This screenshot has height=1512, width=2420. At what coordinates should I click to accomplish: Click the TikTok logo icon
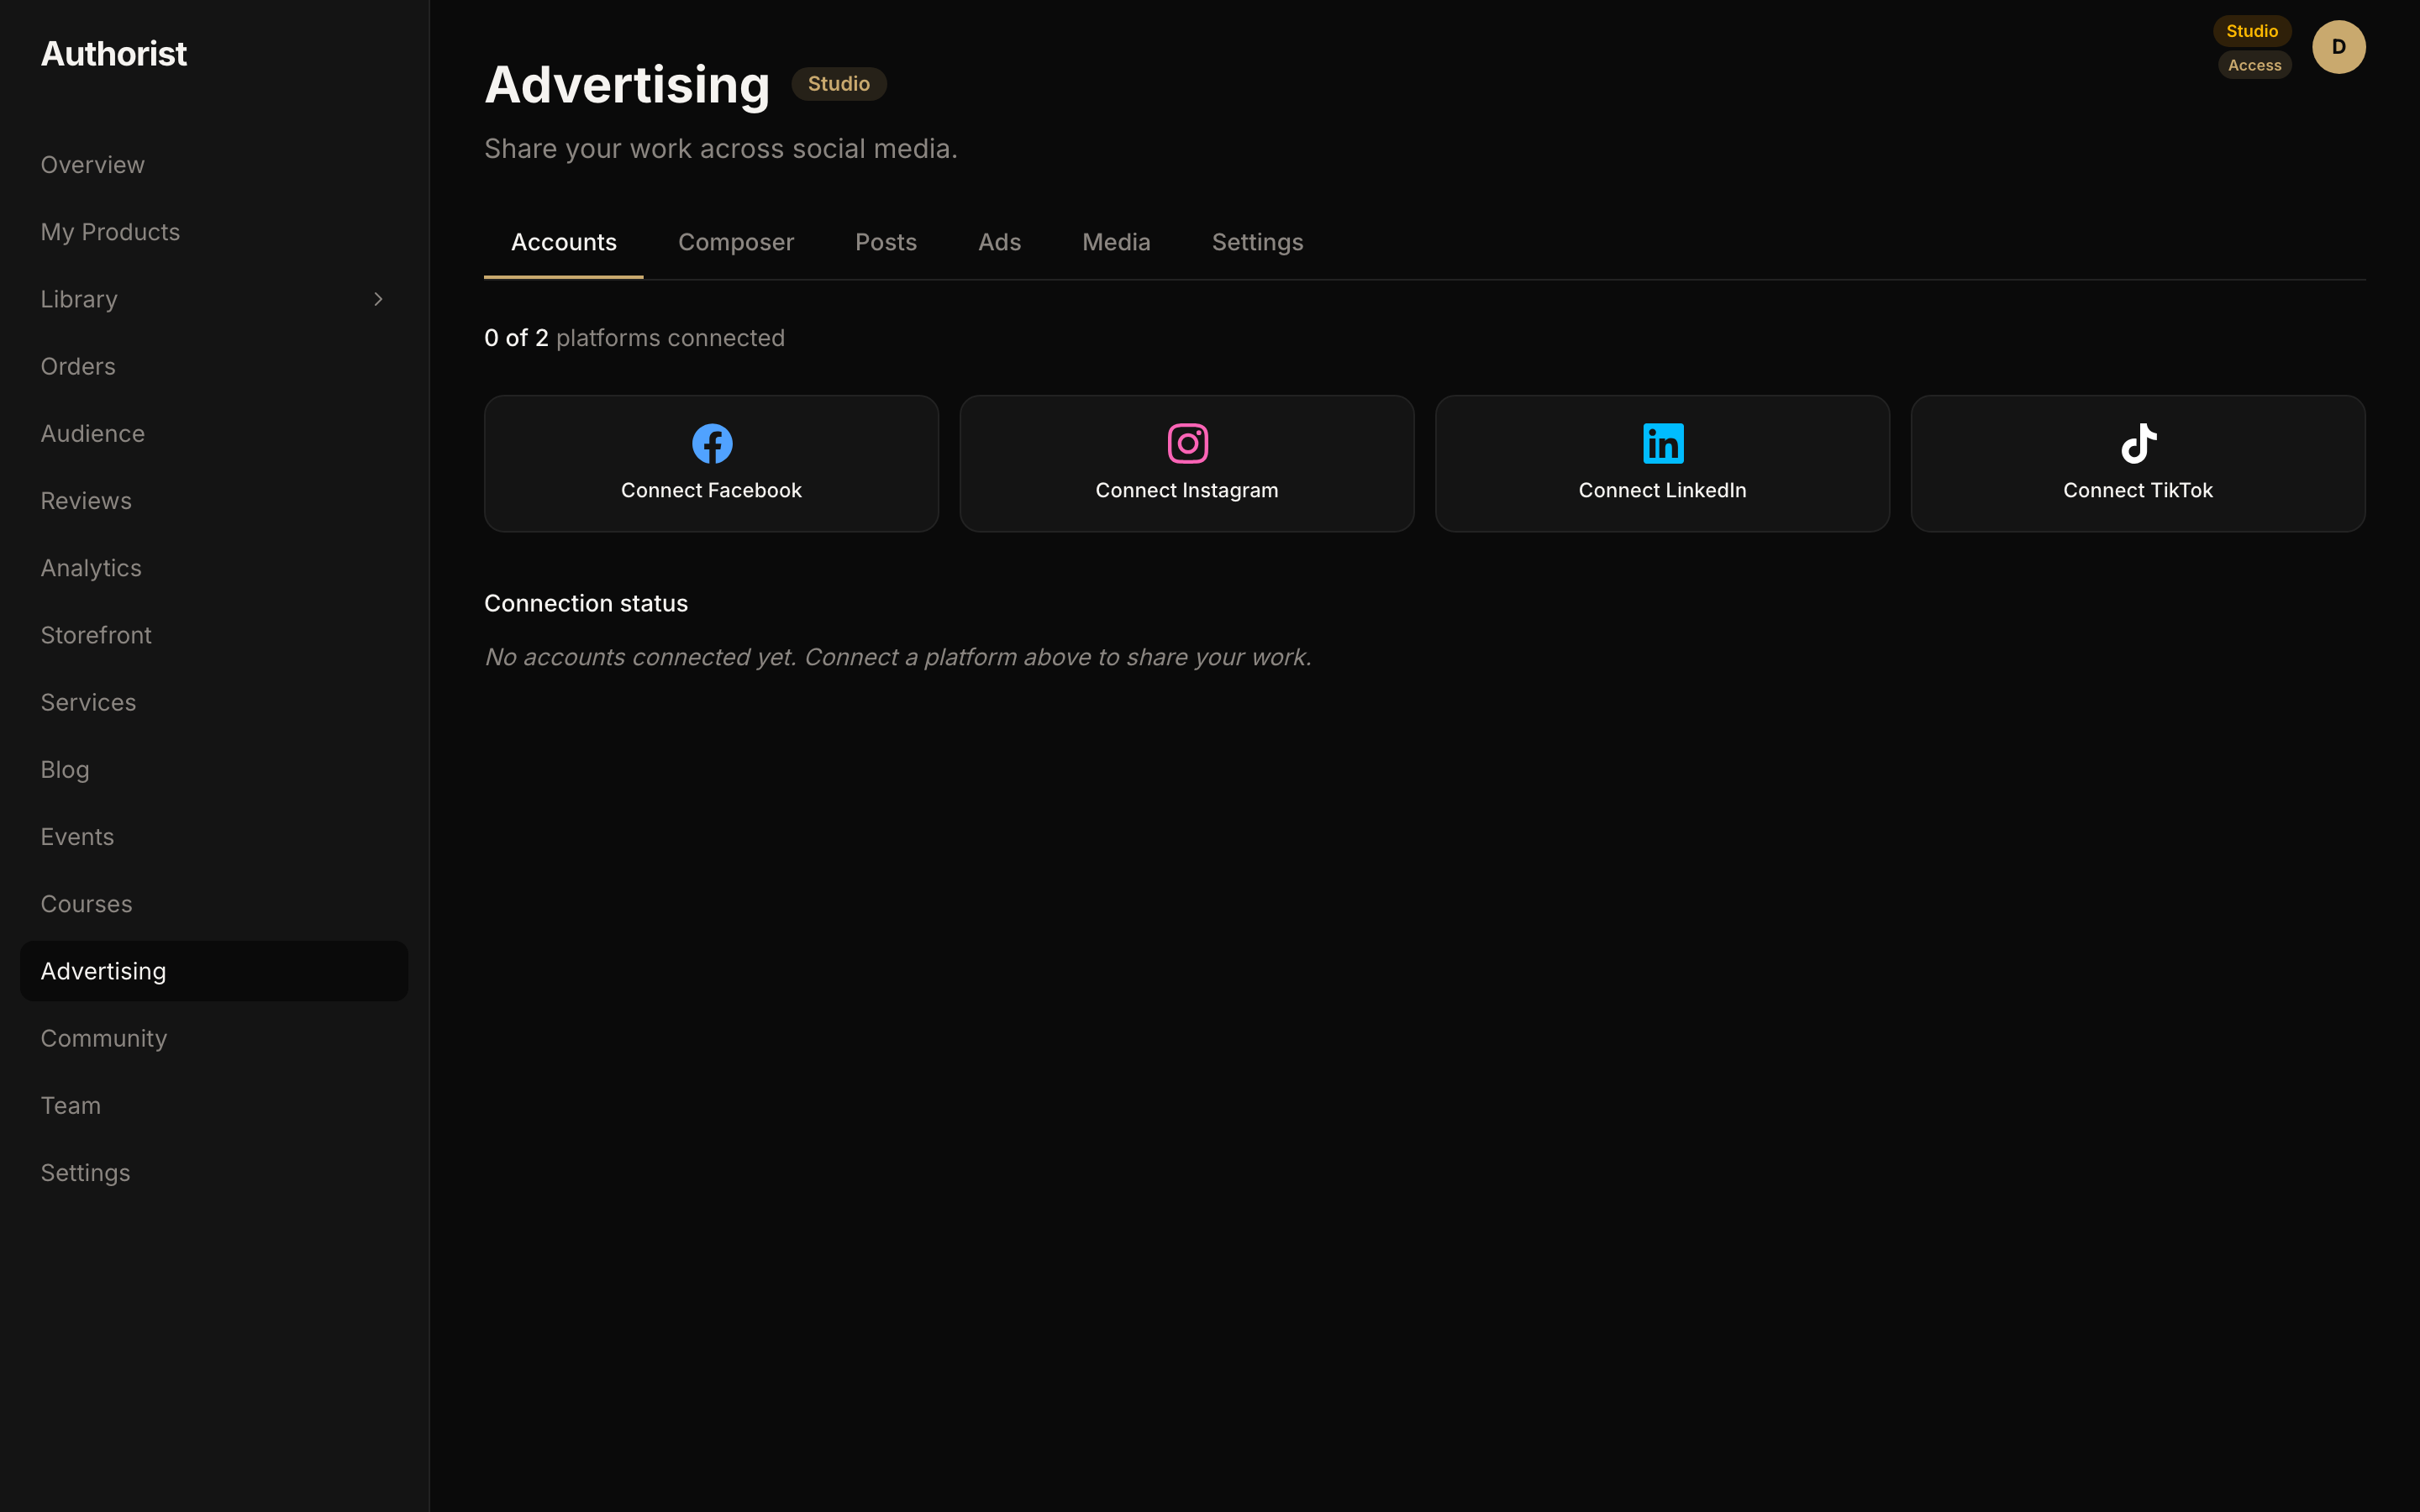(2138, 444)
